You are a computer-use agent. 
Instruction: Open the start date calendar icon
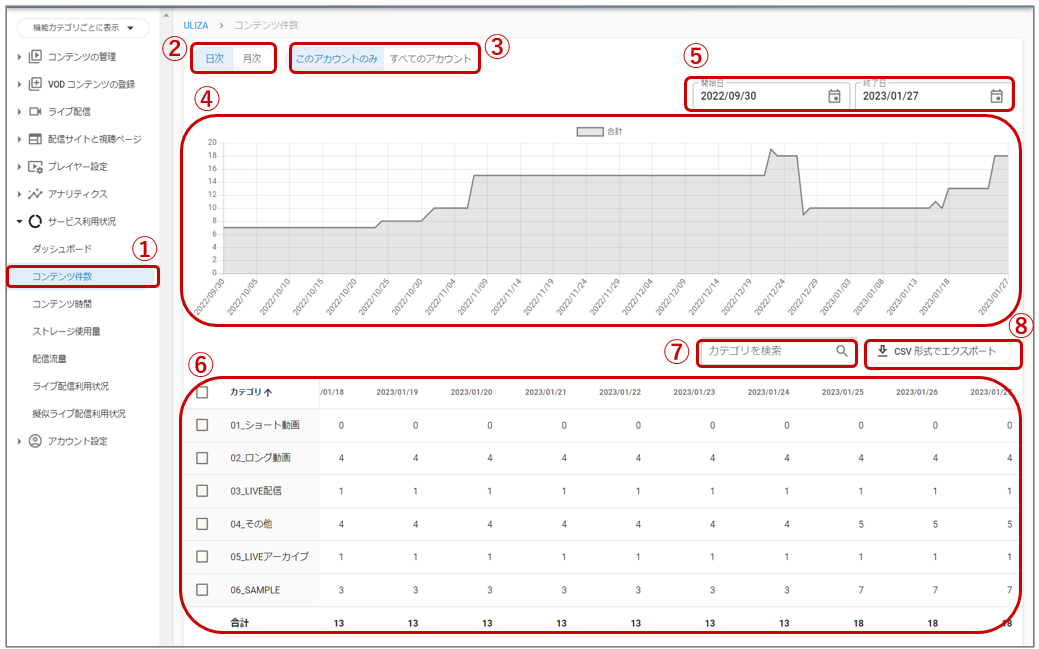(x=834, y=96)
